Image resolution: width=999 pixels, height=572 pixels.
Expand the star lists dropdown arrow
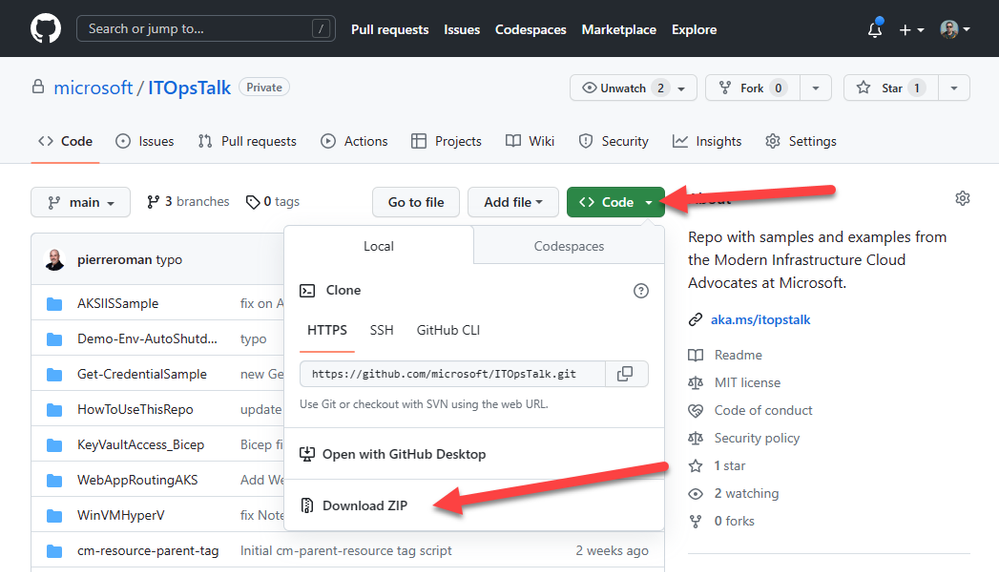(x=954, y=88)
